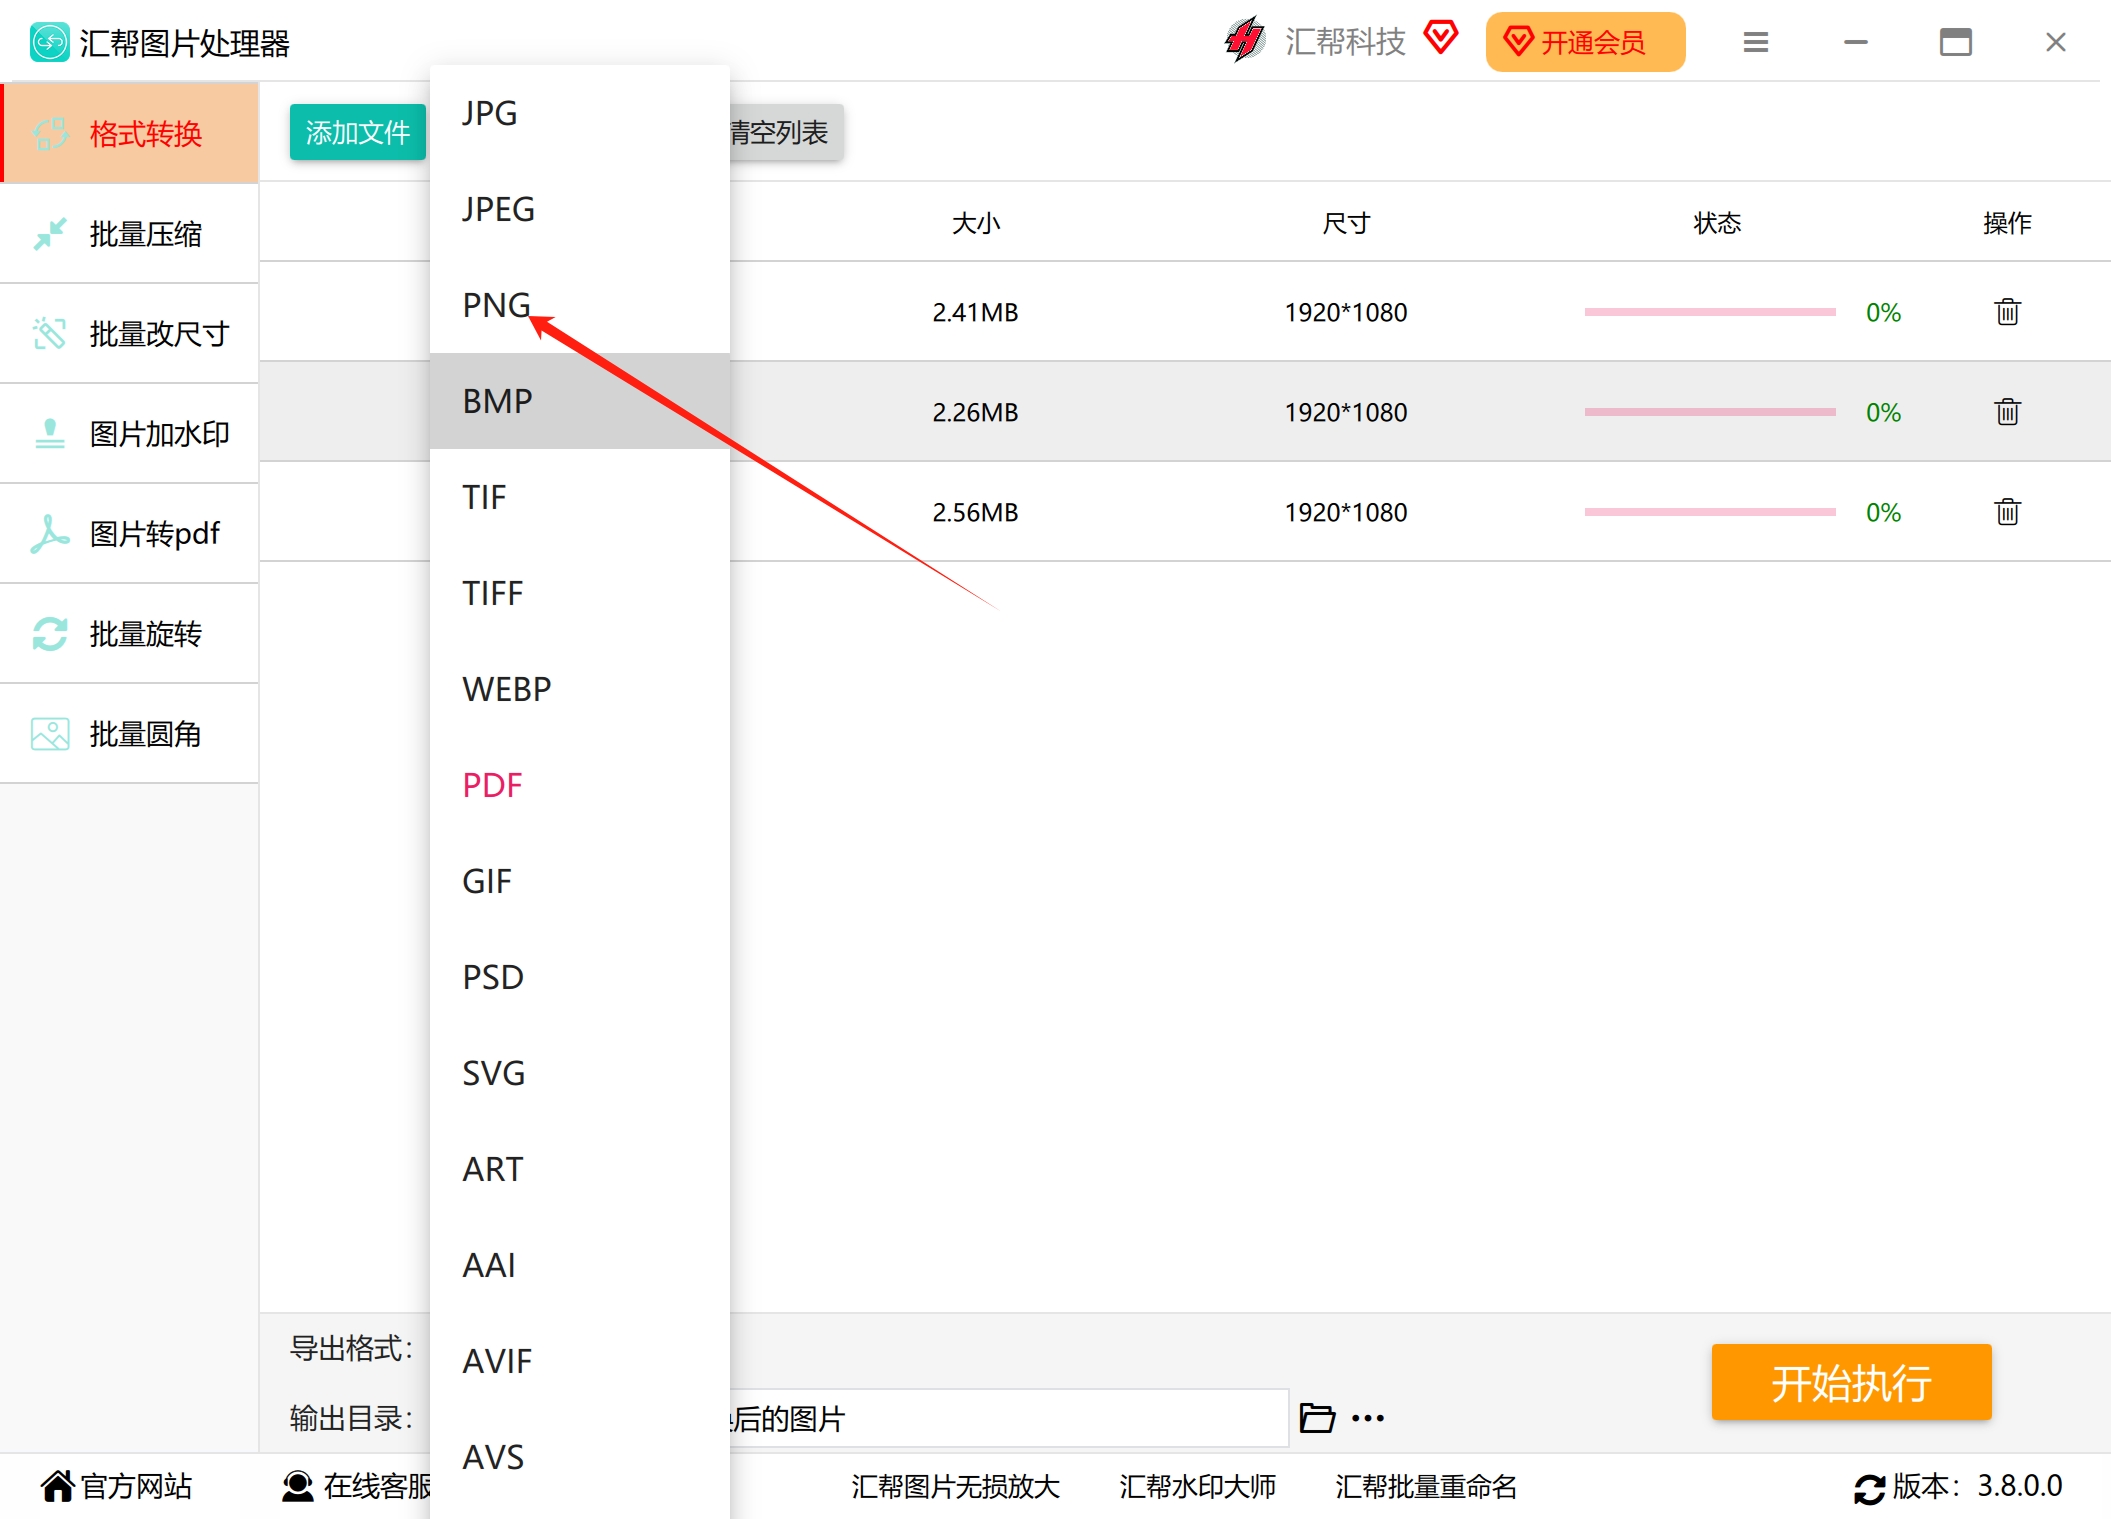Open 汇帮图片无损放大 link

coord(955,1487)
